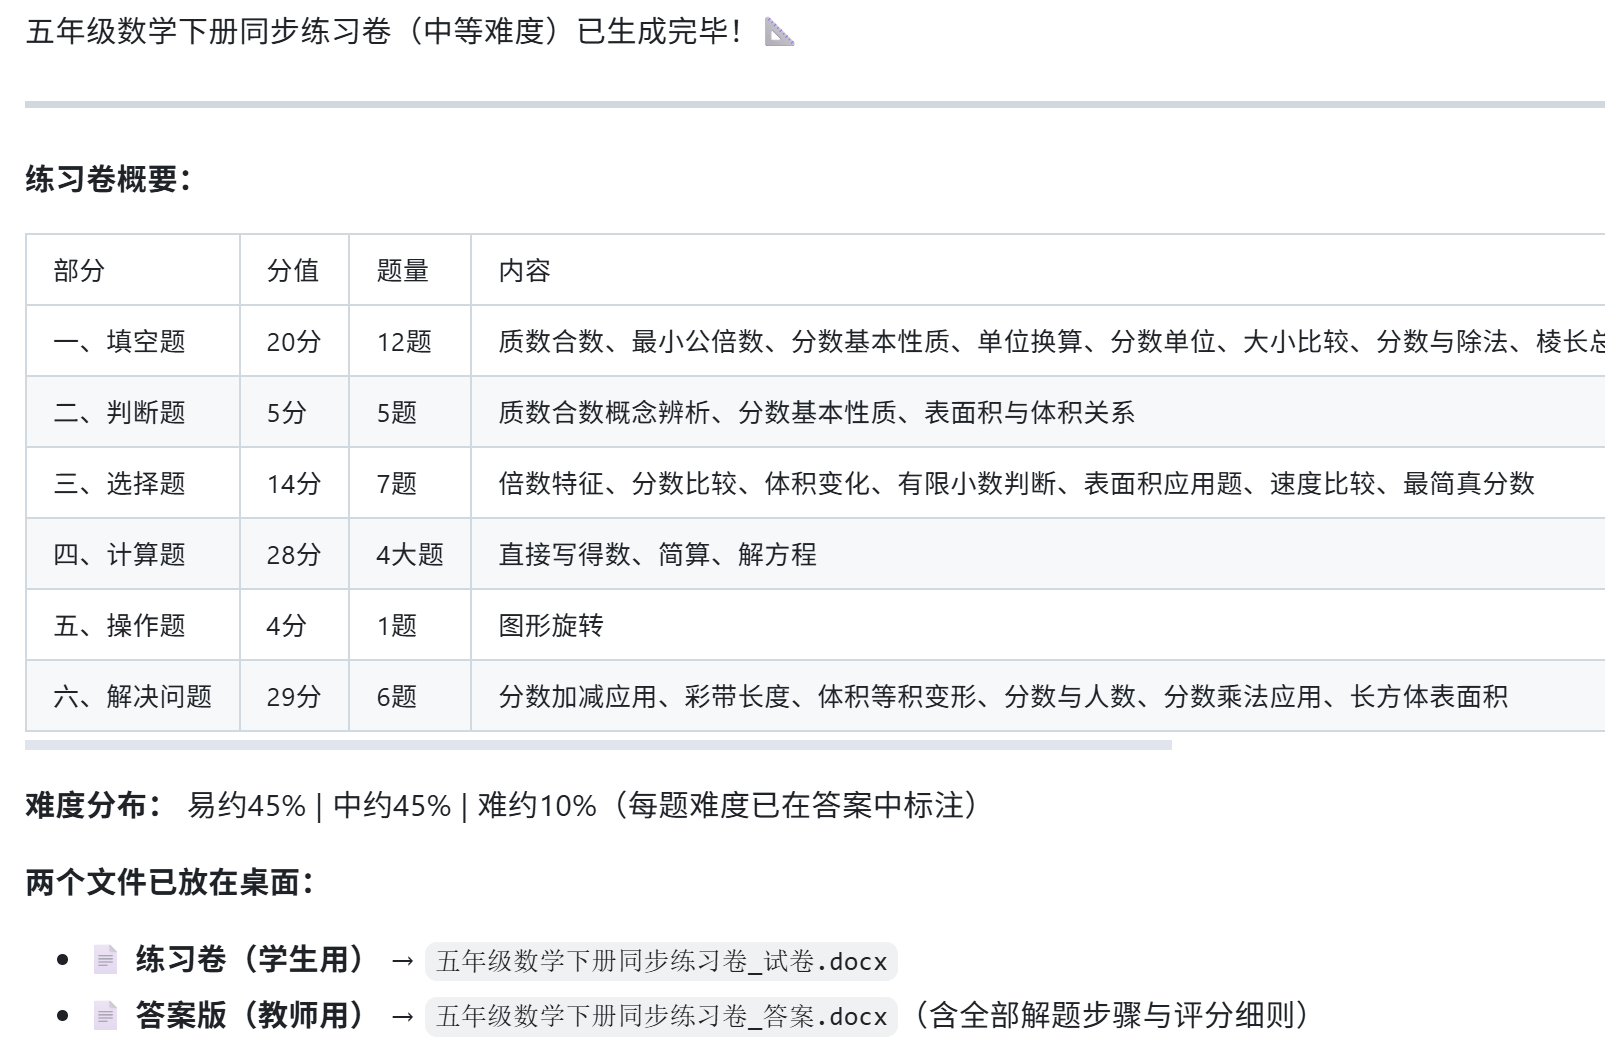
Task: Click the 分值 column header
Action: pos(293,271)
